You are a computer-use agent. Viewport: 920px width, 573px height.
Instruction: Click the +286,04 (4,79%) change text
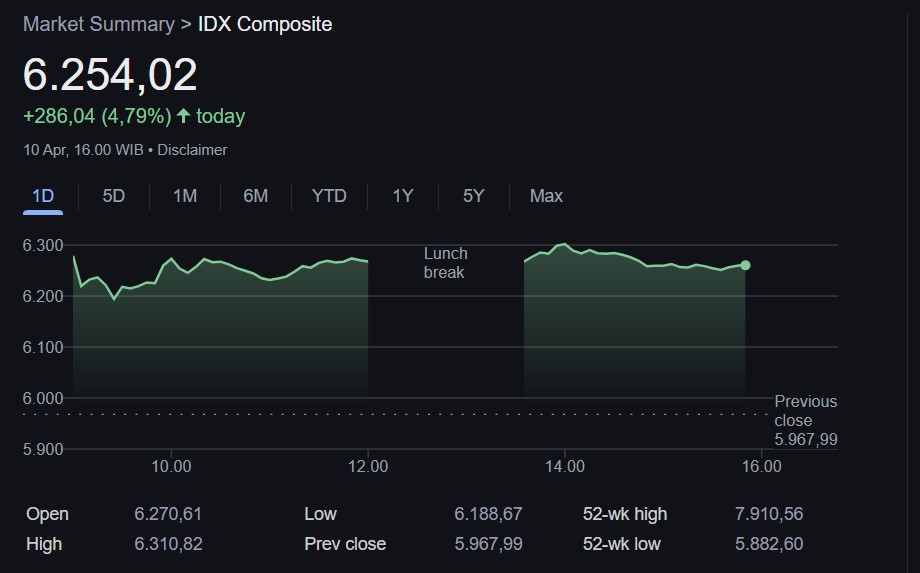[x=97, y=117]
